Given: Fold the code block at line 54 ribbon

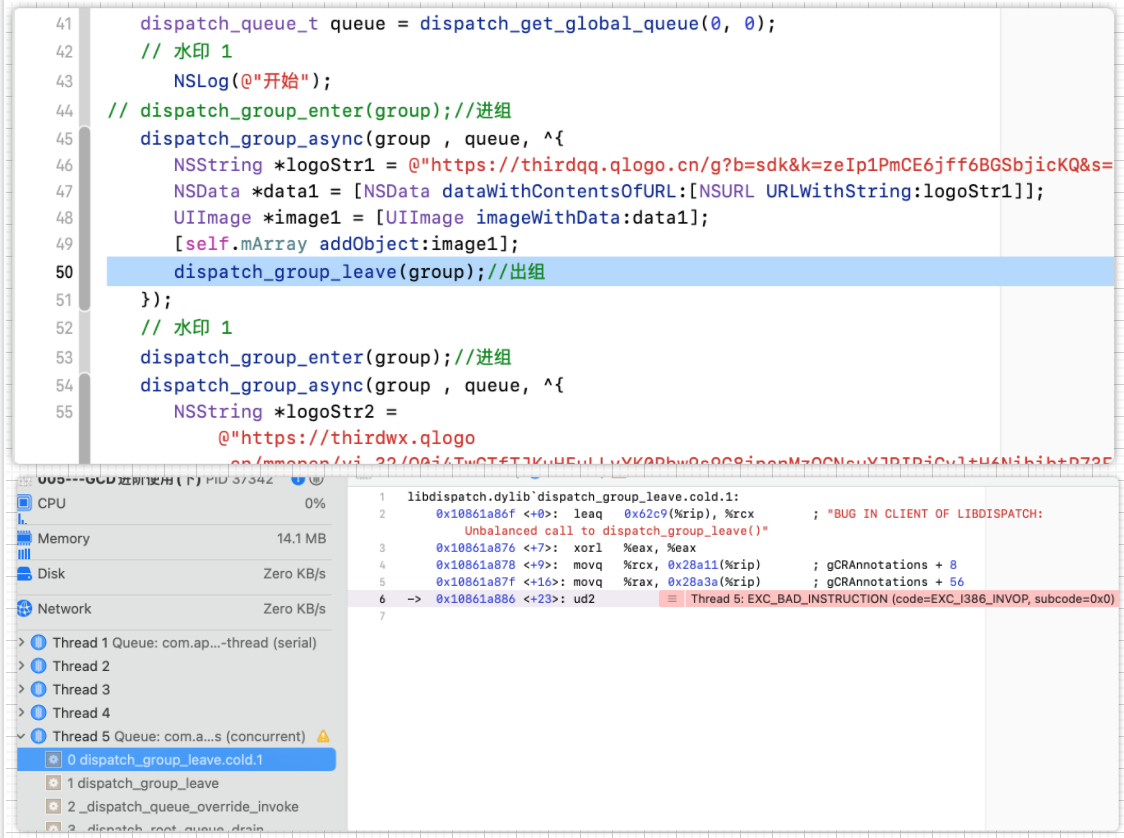Looking at the screenshot, I should point(85,418).
